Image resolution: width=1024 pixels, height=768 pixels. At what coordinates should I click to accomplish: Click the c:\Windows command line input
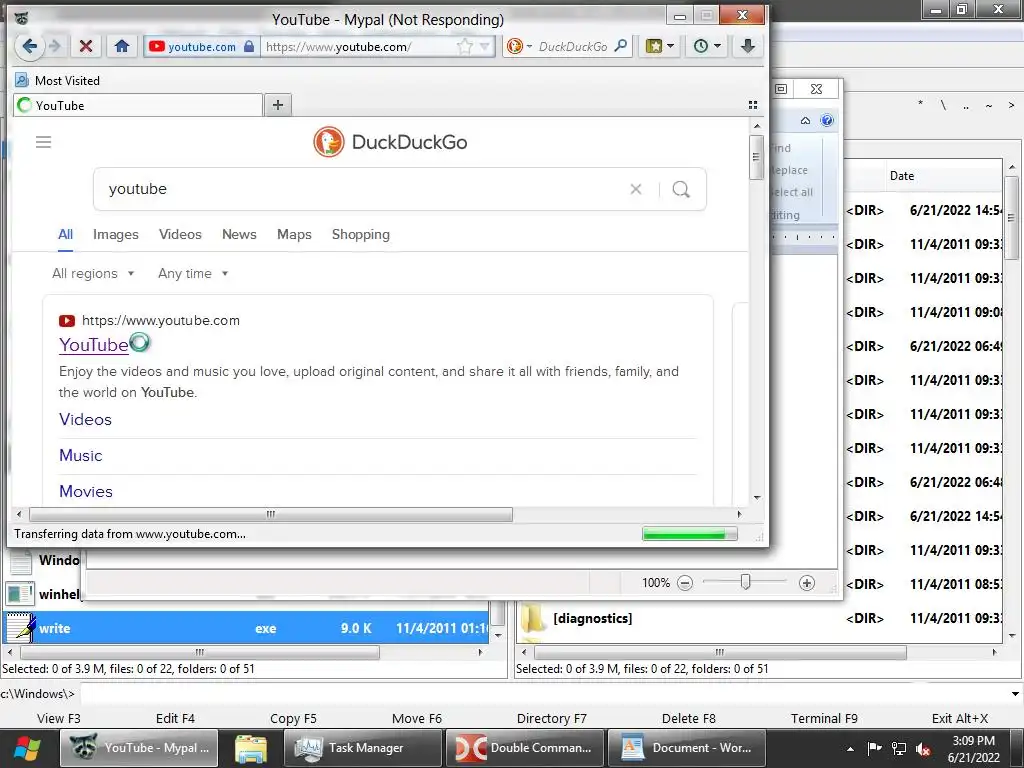pos(544,694)
